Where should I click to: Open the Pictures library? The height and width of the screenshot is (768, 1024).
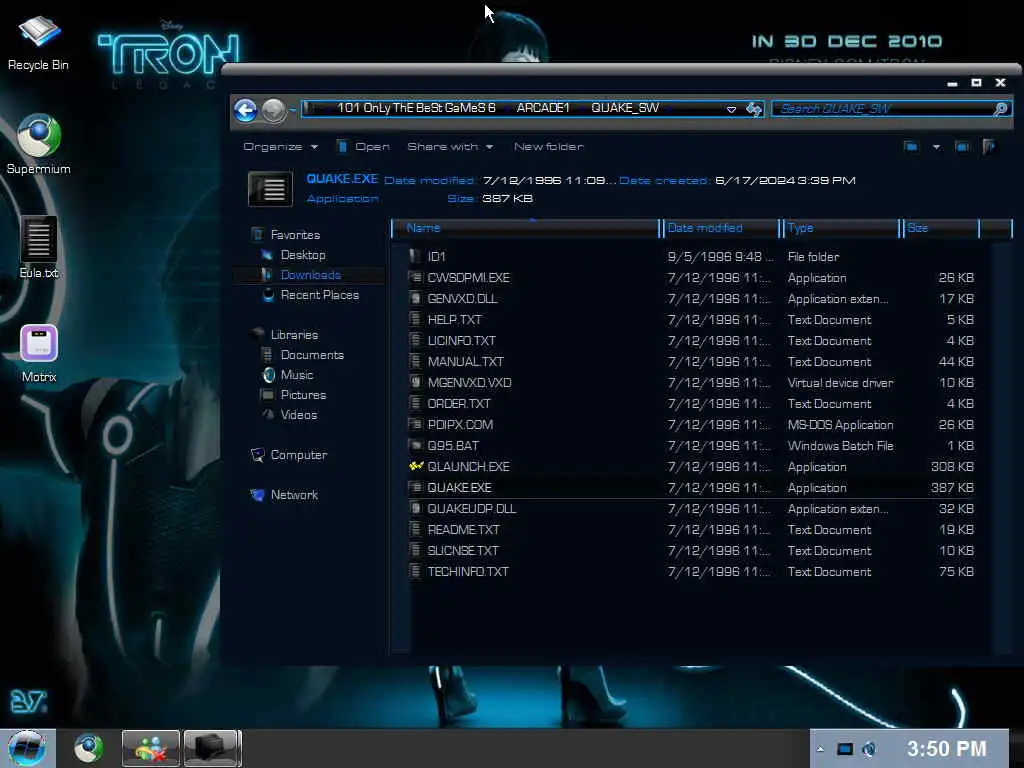point(303,394)
